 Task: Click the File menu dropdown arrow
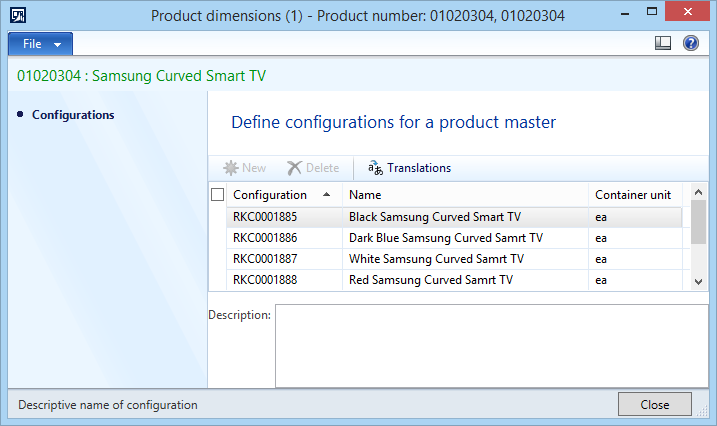(58, 45)
